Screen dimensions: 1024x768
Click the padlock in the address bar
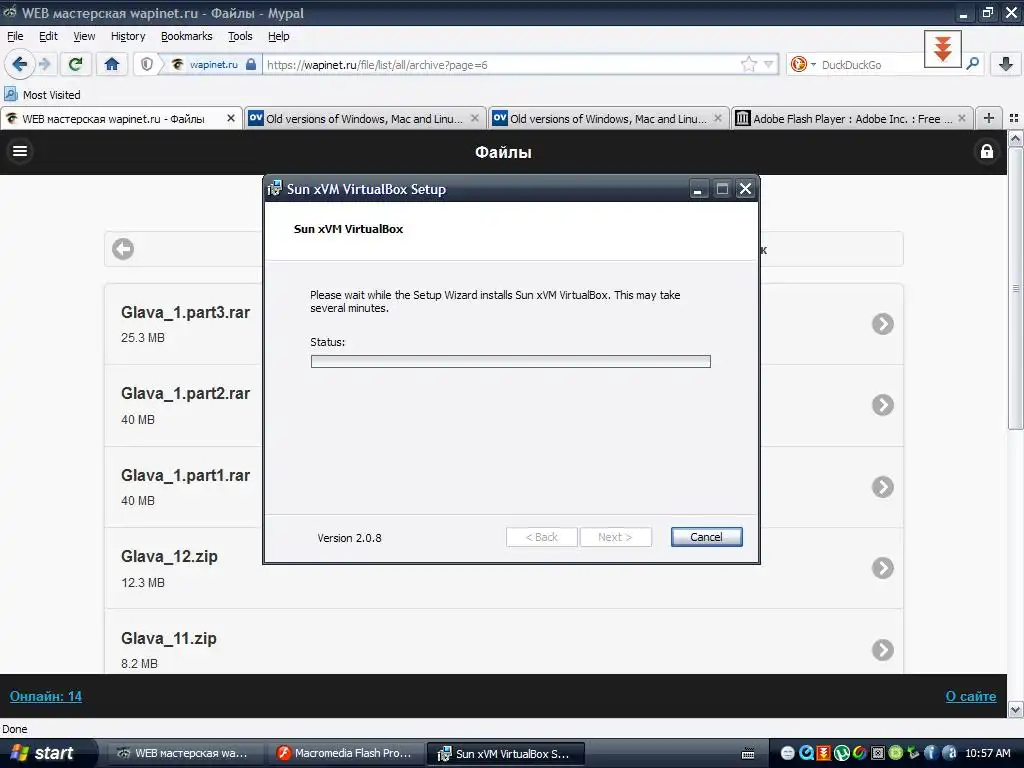point(251,64)
